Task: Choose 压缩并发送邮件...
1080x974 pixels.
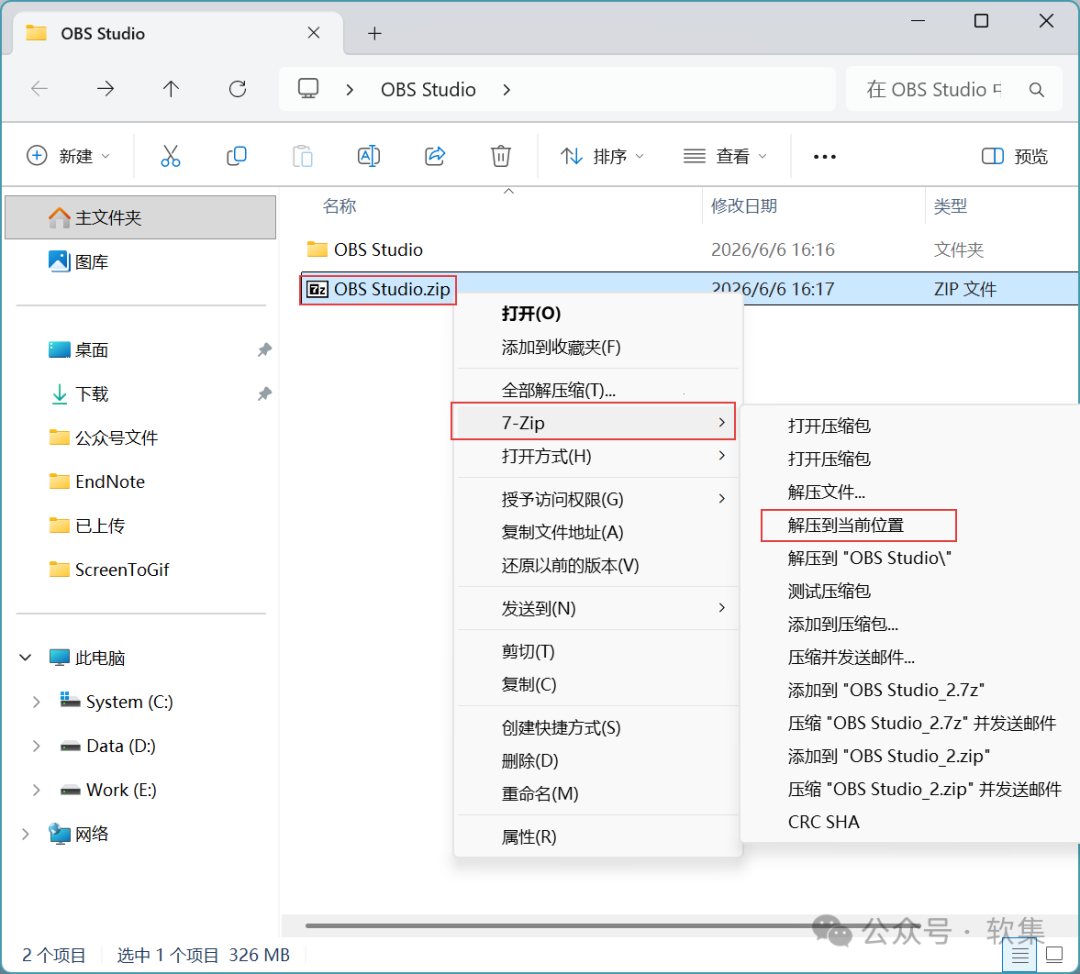Action: coord(851,657)
